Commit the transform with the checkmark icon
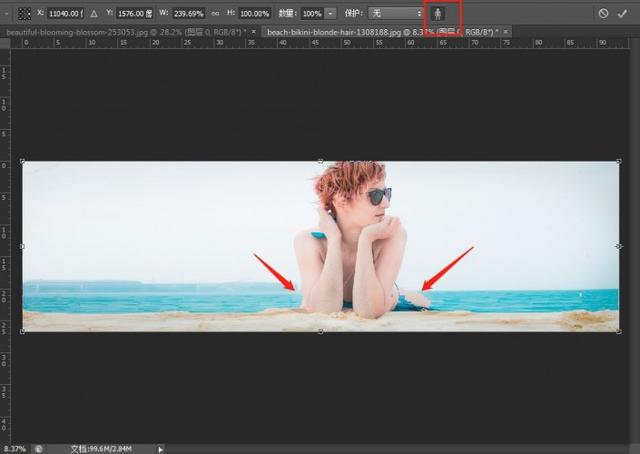Image resolution: width=640 pixels, height=454 pixels. point(622,13)
